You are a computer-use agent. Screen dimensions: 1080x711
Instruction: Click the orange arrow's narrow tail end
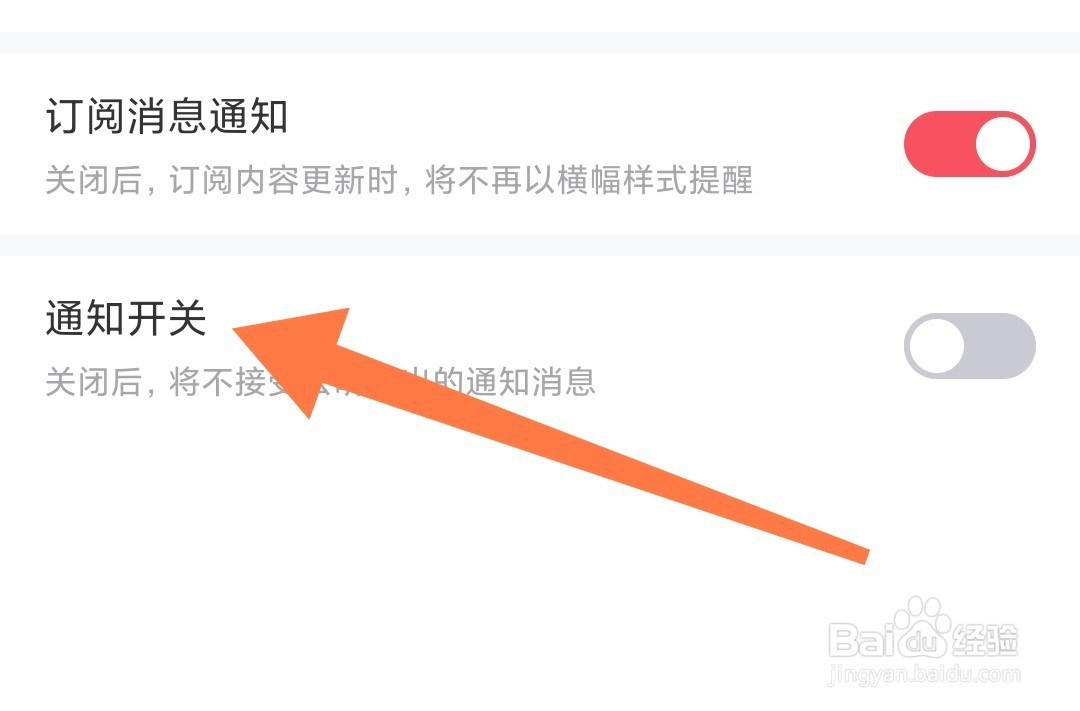858,553
